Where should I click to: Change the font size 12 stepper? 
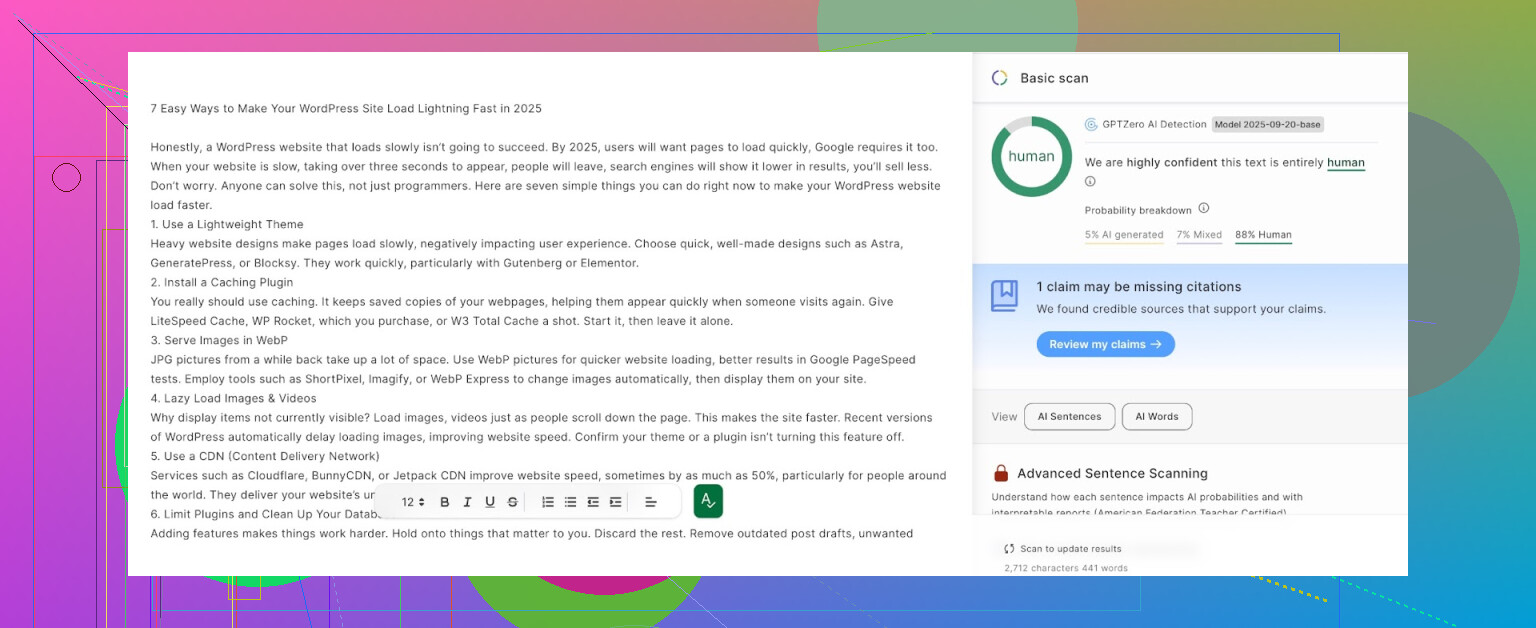tap(413, 502)
